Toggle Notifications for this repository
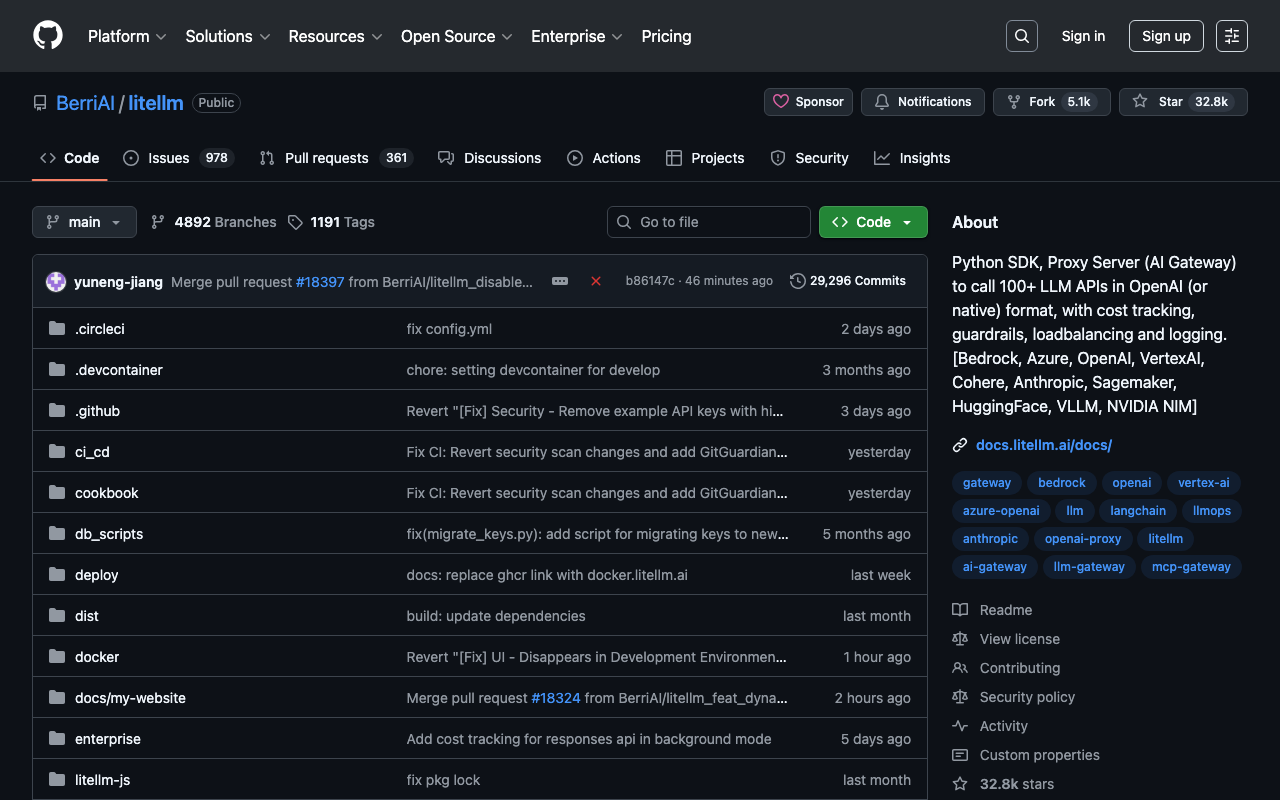1280x800 pixels. [922, 102]
